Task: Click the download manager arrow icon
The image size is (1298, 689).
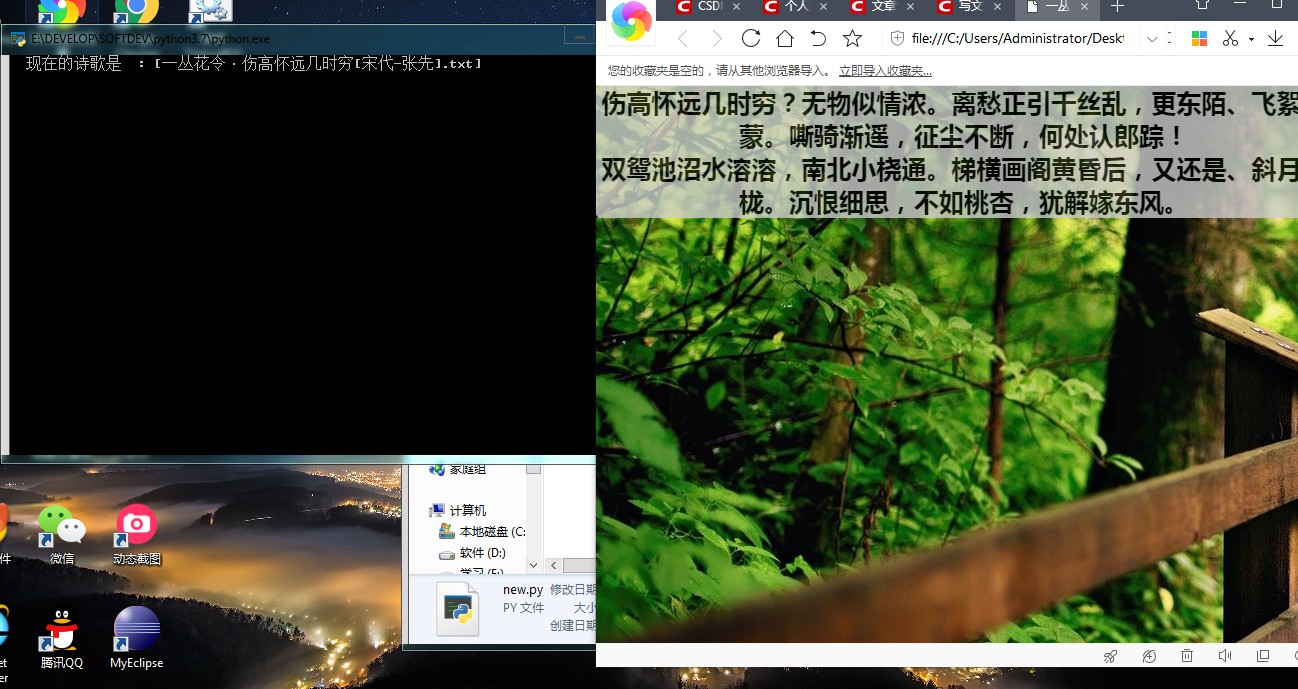Action: [1275, 38]
